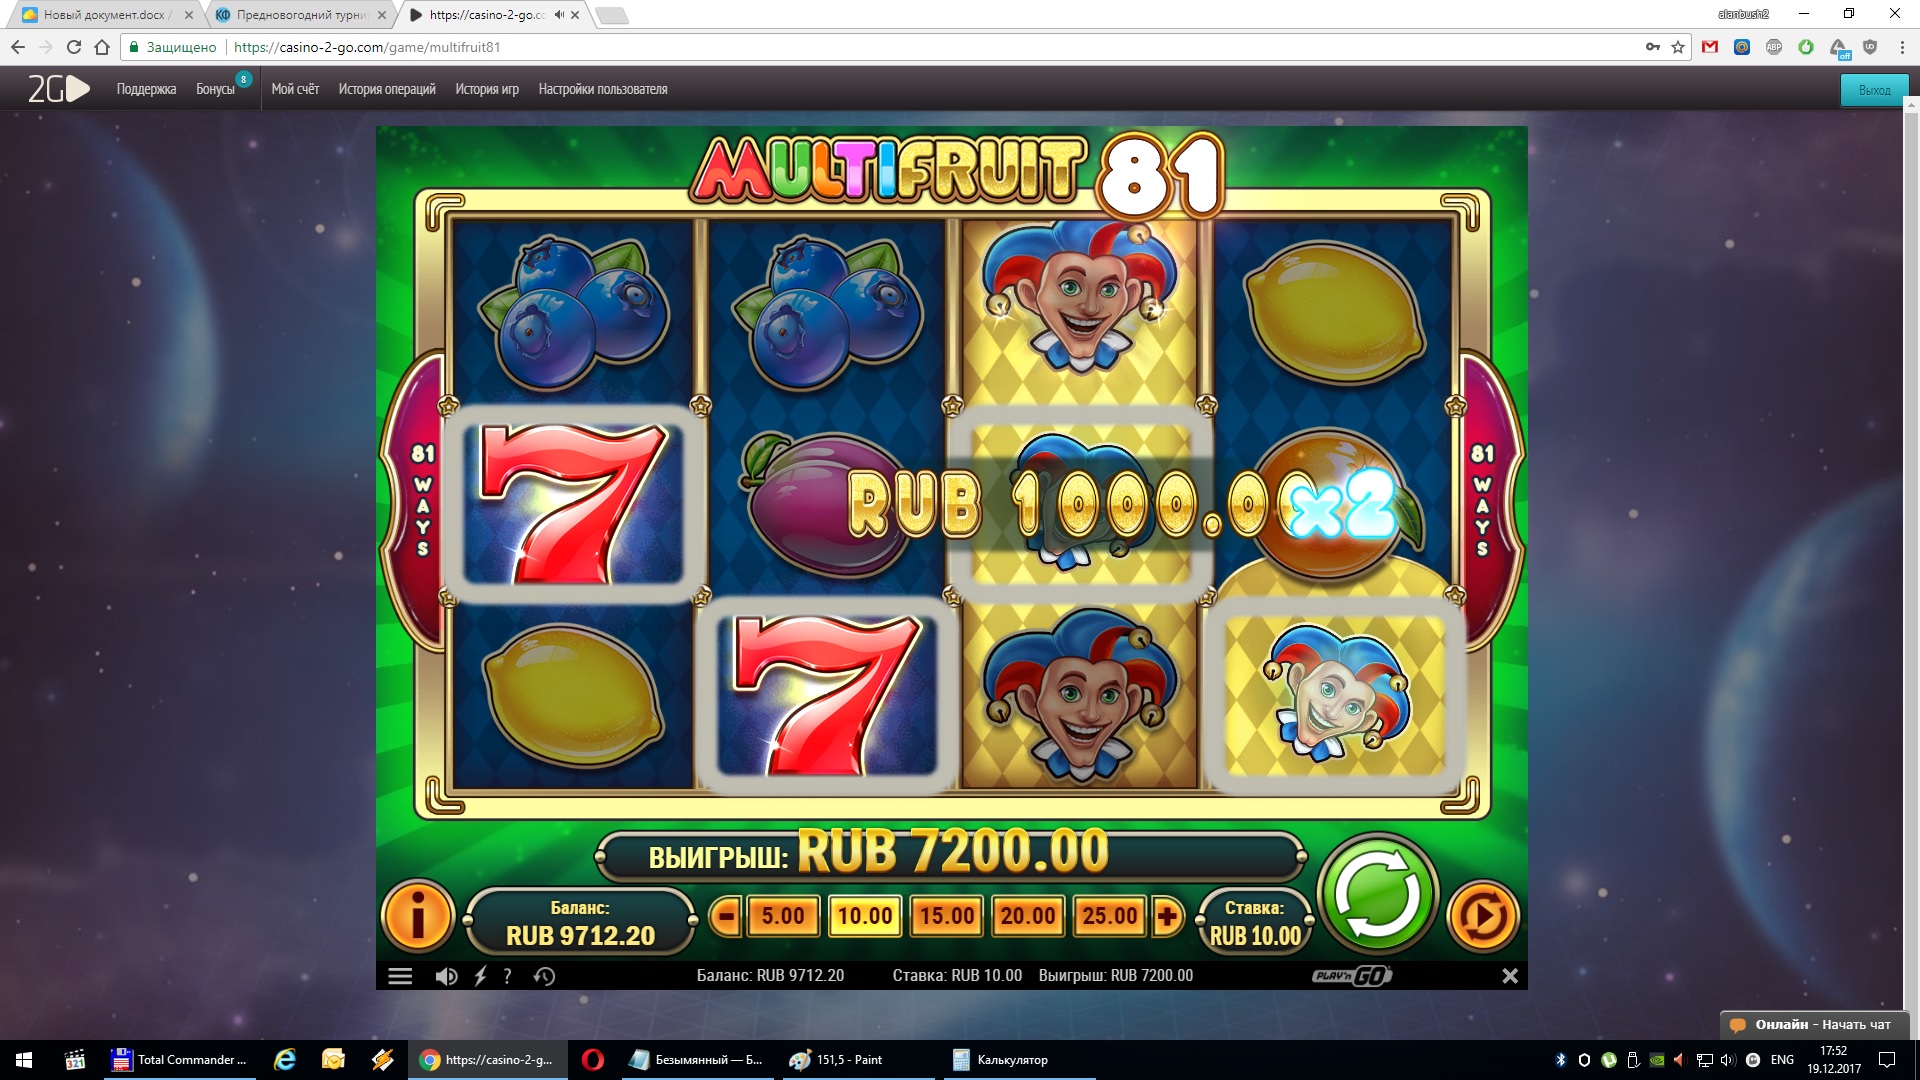1920x1080 pixels.
Task: Start online chat widget
Action: (1812, 1025)
